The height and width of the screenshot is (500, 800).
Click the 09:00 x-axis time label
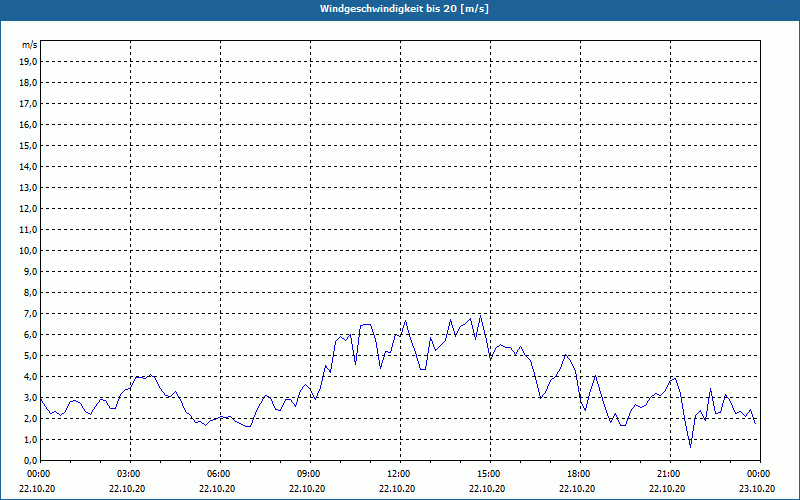click(x=310, y=474)
